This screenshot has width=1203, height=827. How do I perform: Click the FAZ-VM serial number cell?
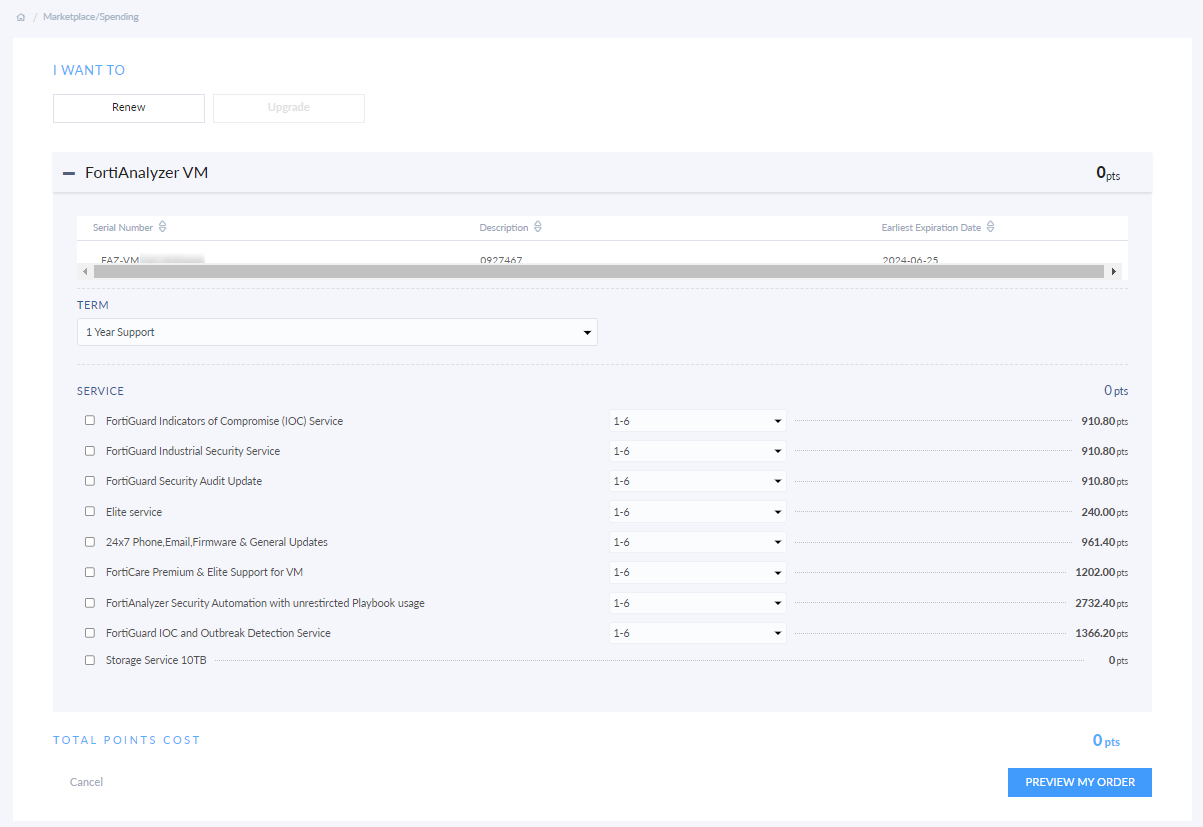[x=152, y=260]
